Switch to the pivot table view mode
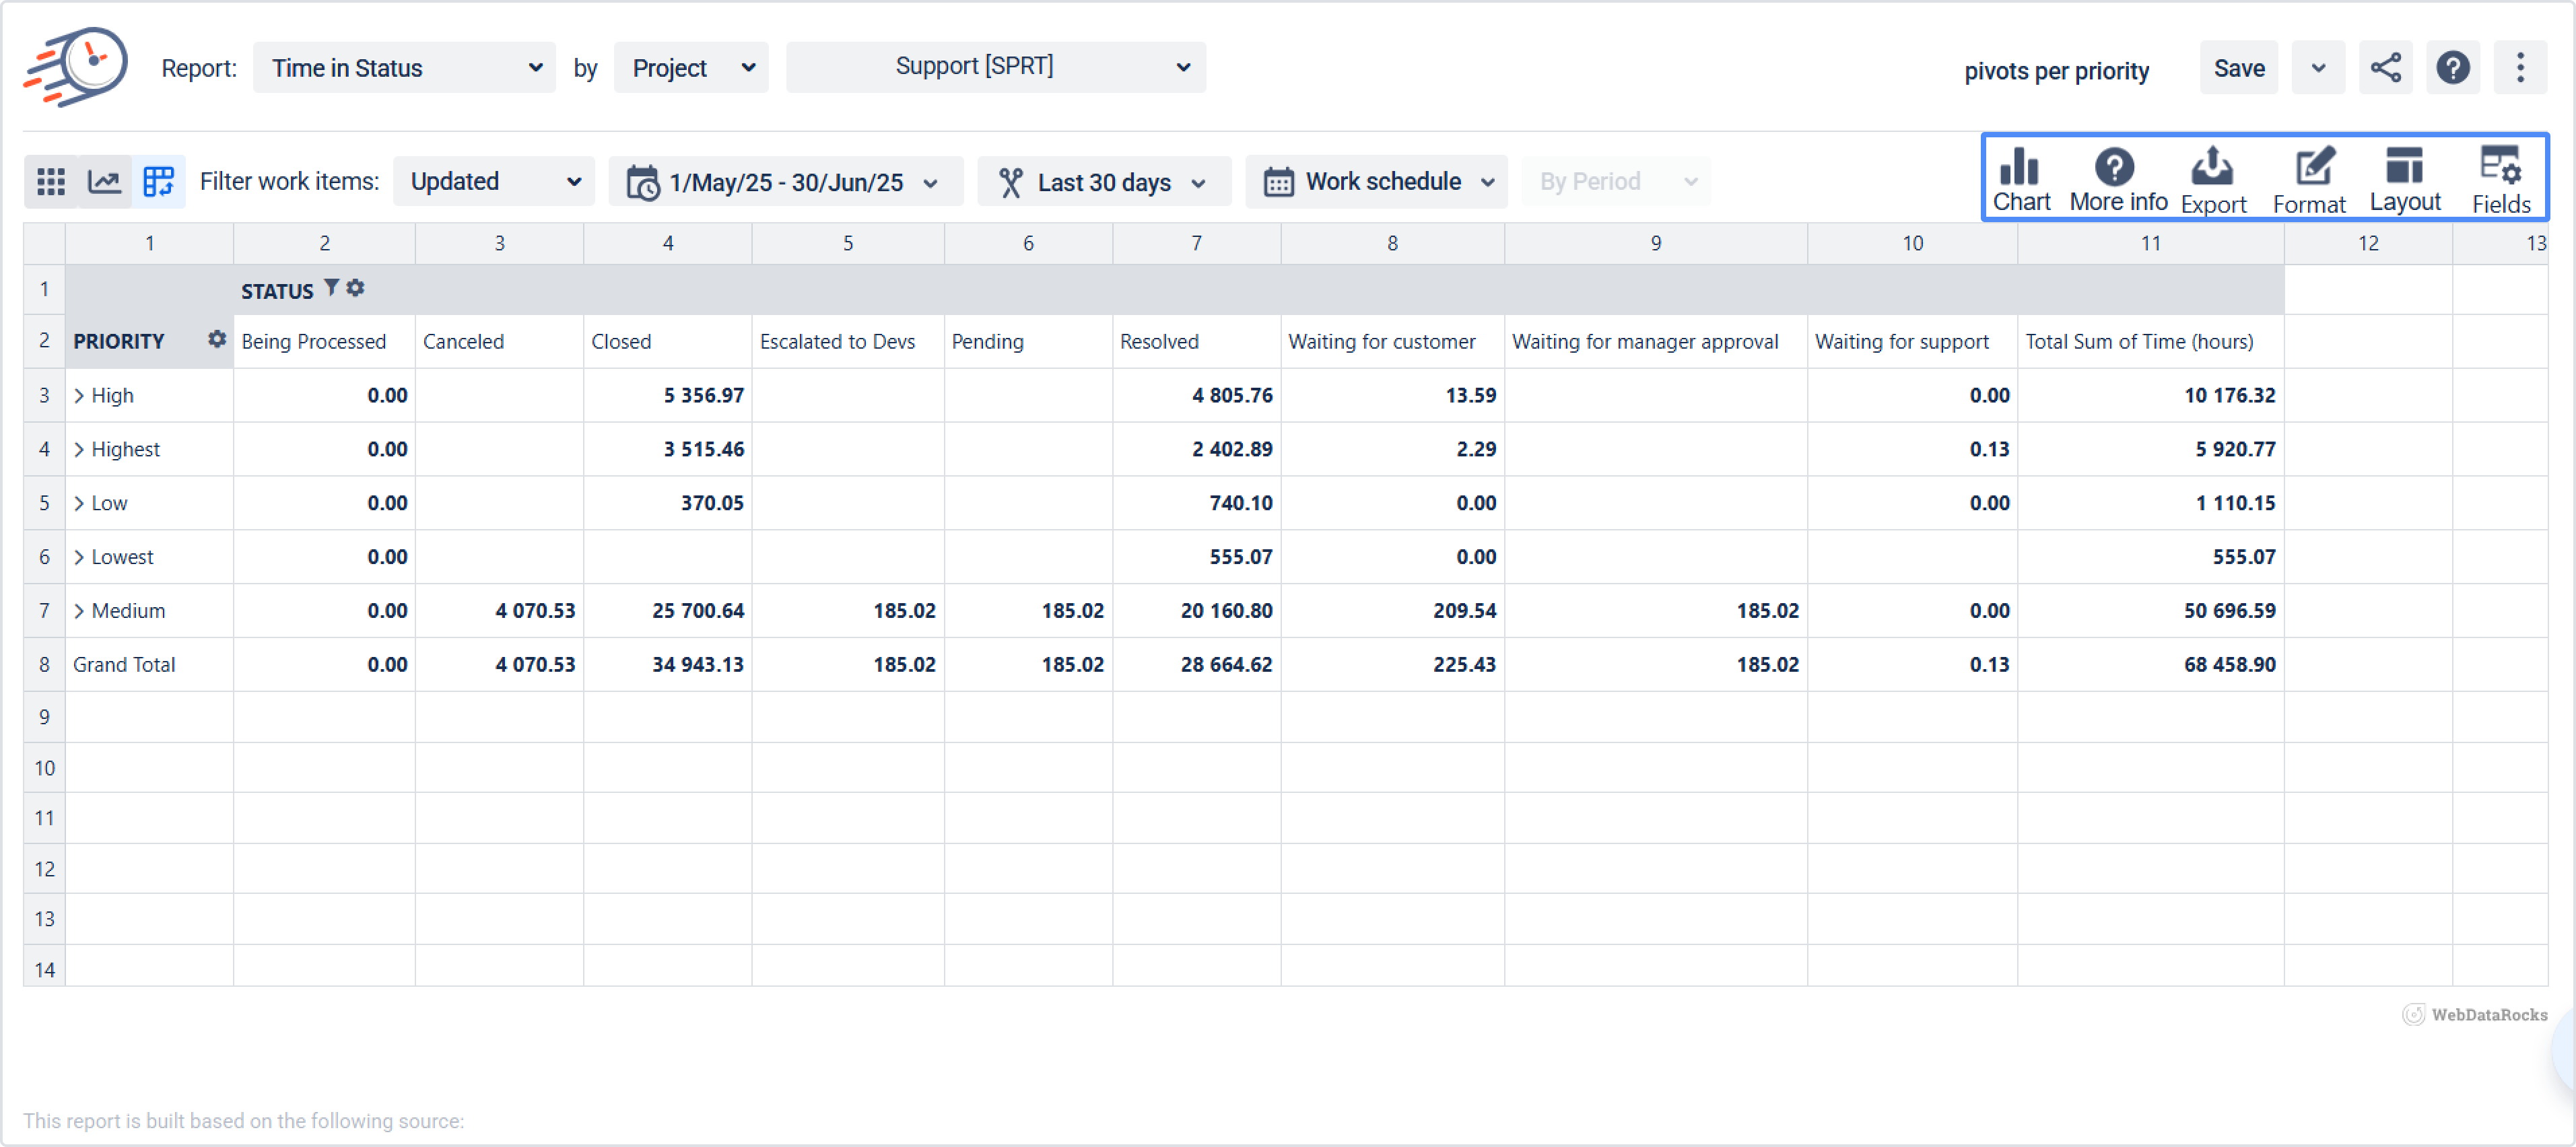Screen dimensions: 2576x1147 tap(159, 181)
